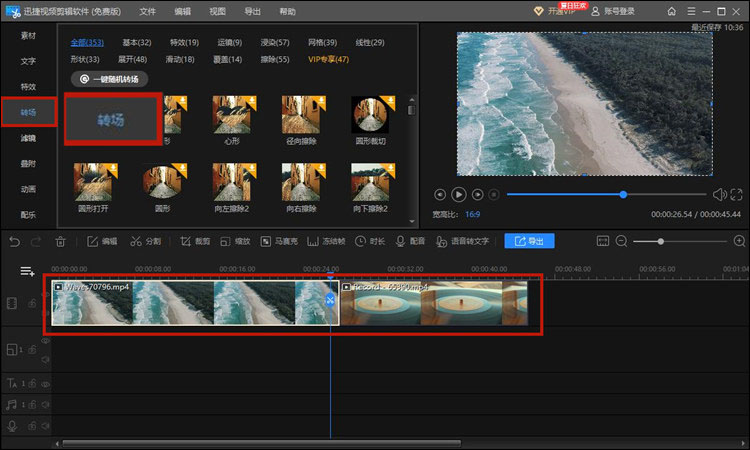This screenshot has width=750, height=450.
Task: Hide the picture-in-picture track eye
Action: coord(45,341)
